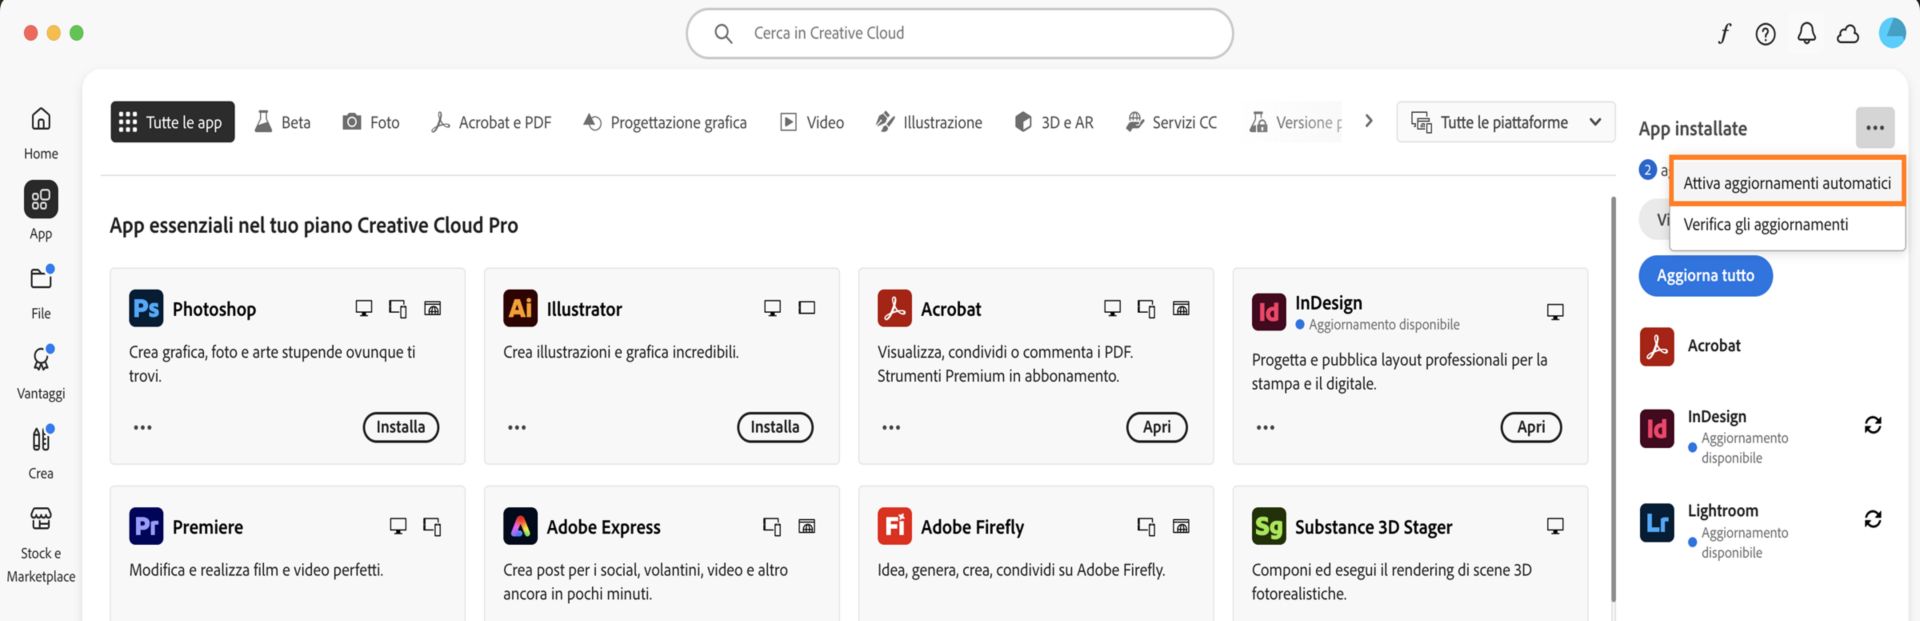Click the app list vertical scrollbar
The width and height of the screenshot is (1920, 621).
1613,399
